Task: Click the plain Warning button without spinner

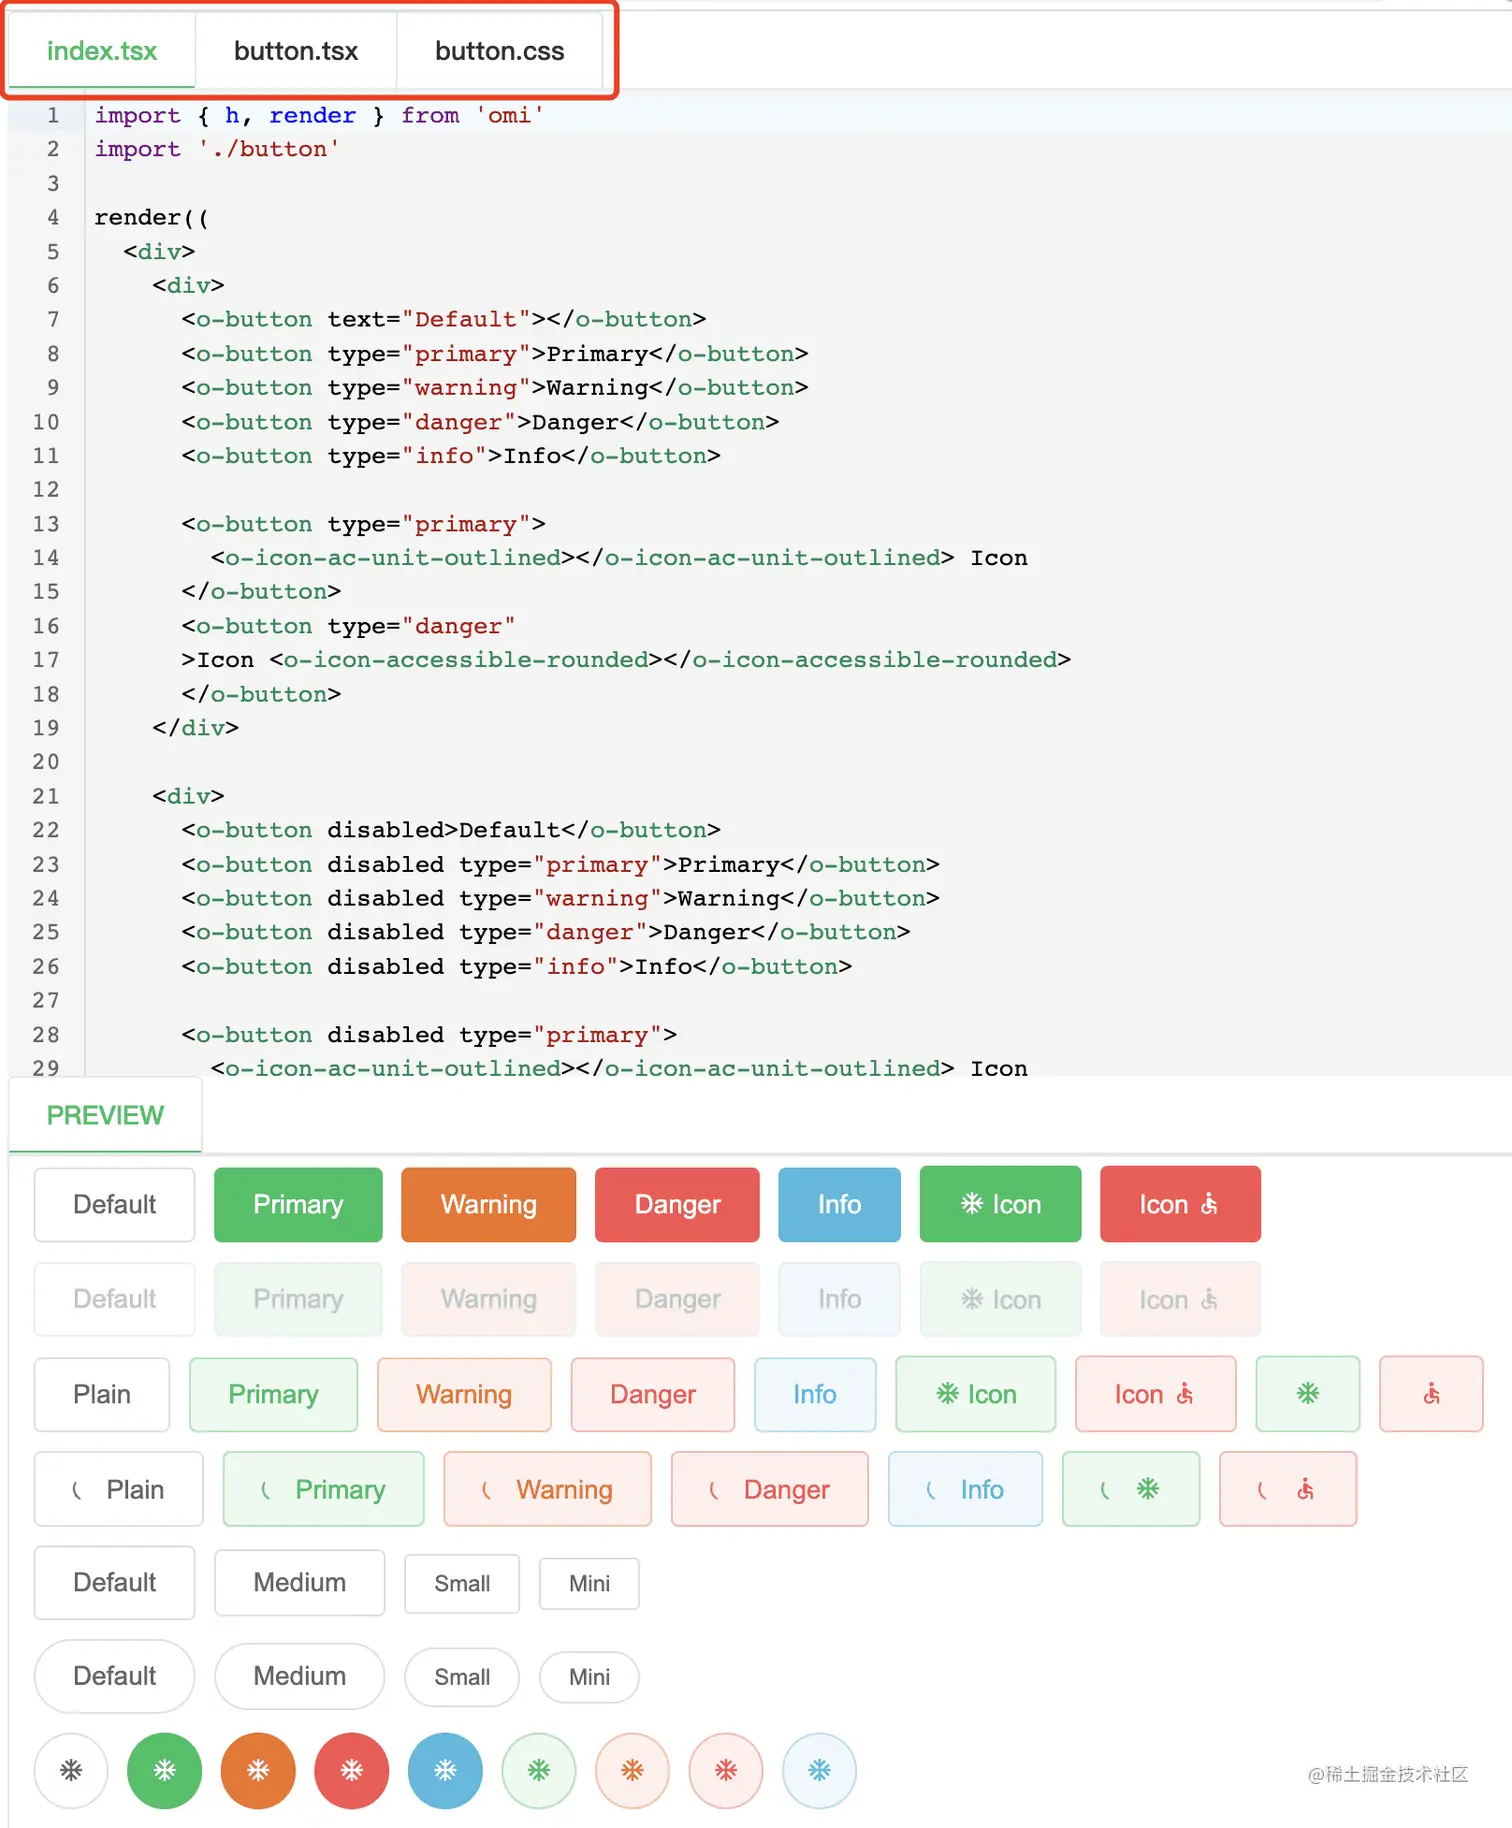Action: click(x=464, y=1394)
